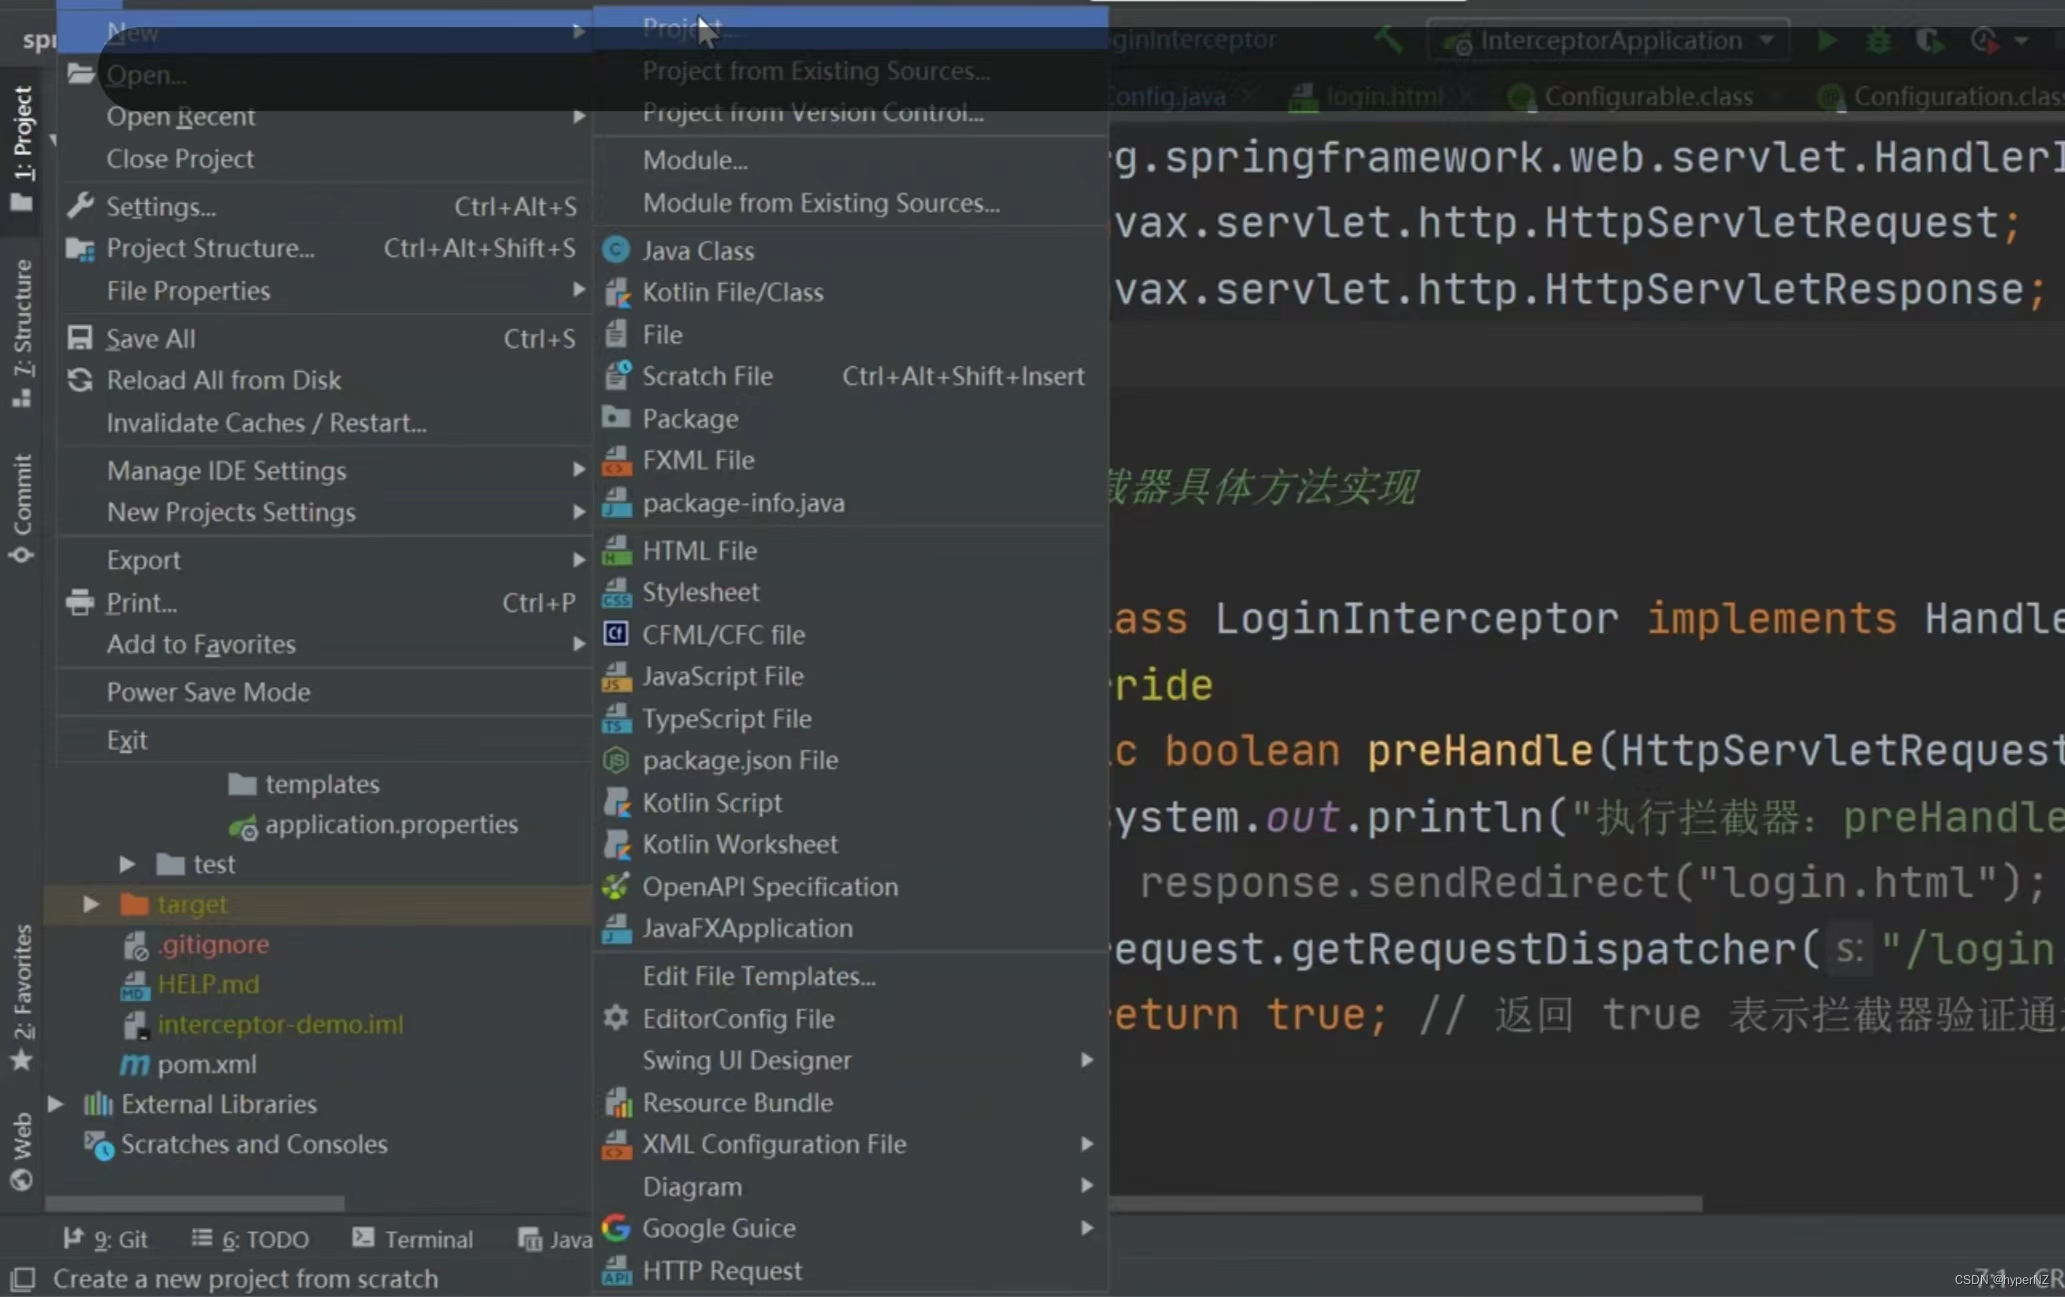The height and width of the screenshot is (1297, 2065).
Task: Toggle the 1: Project side panel
Action: click(21, 148)
